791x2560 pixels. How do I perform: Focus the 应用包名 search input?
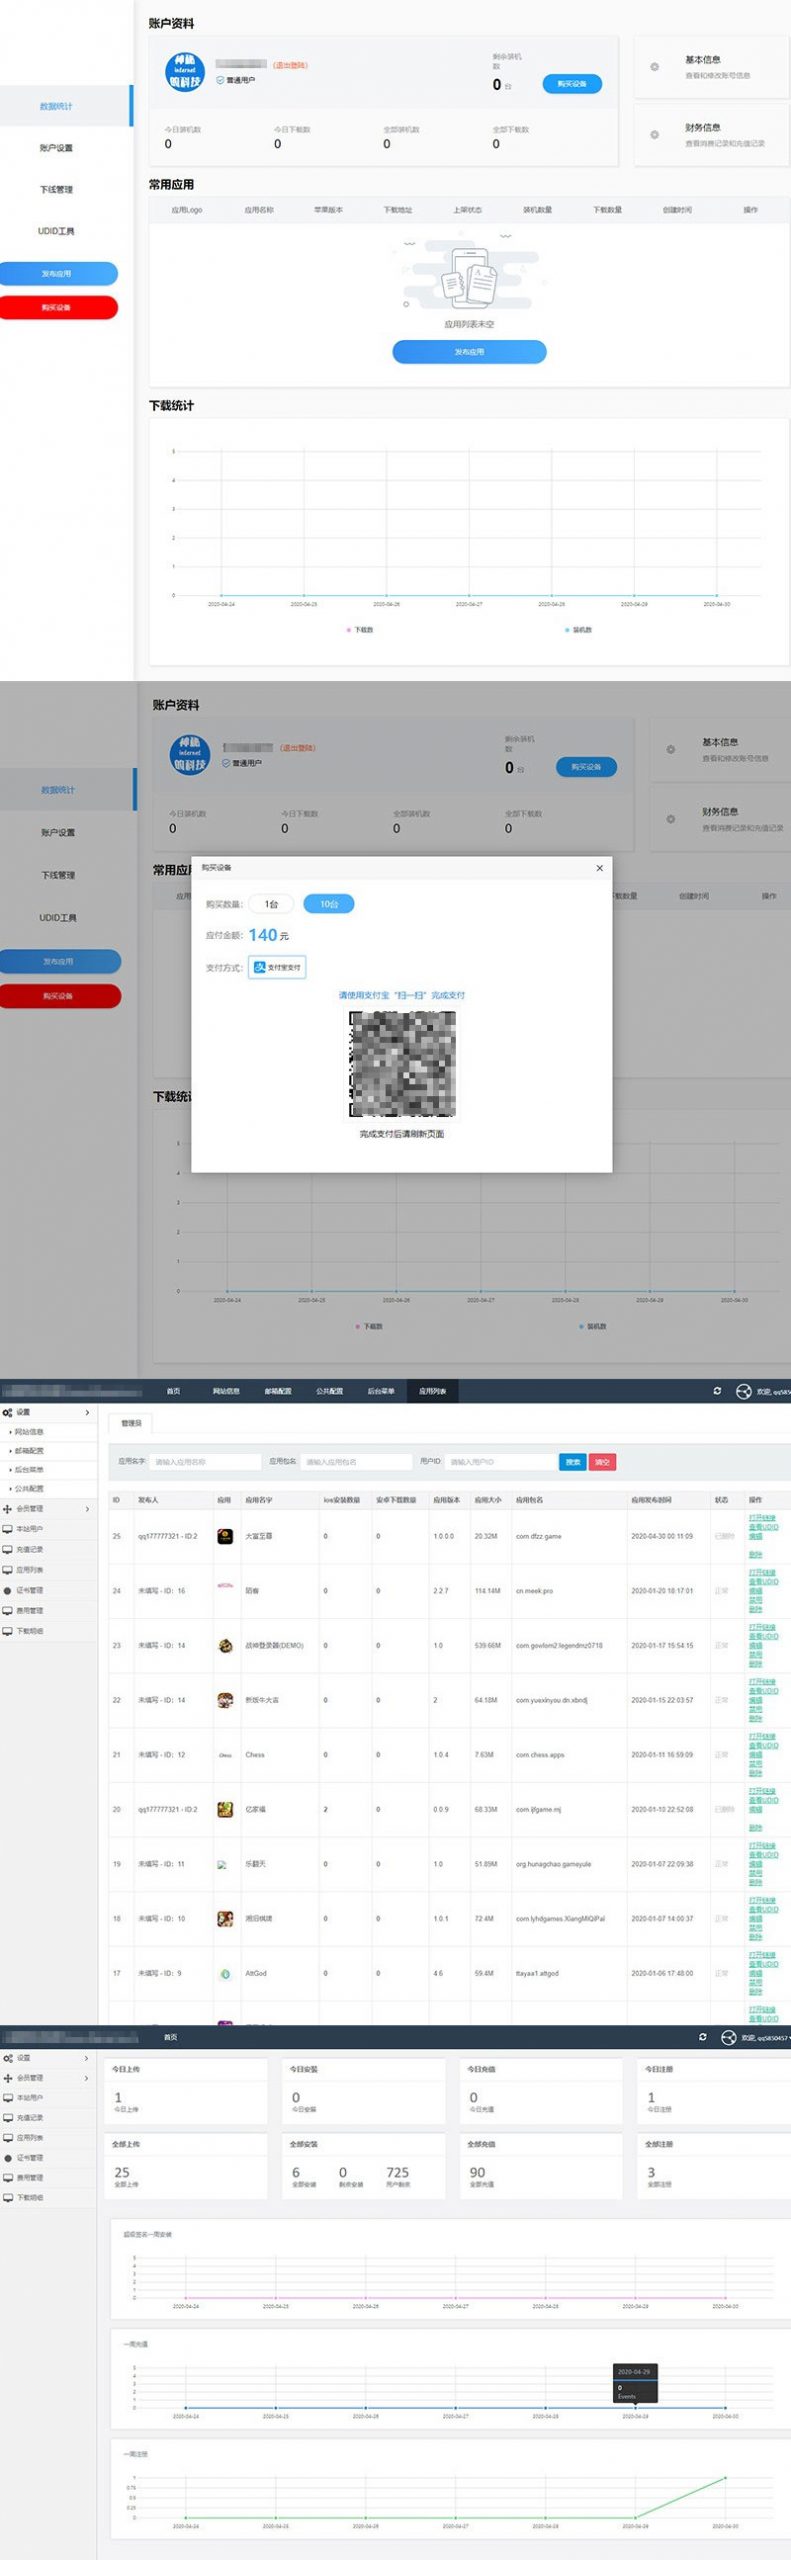356,1462
